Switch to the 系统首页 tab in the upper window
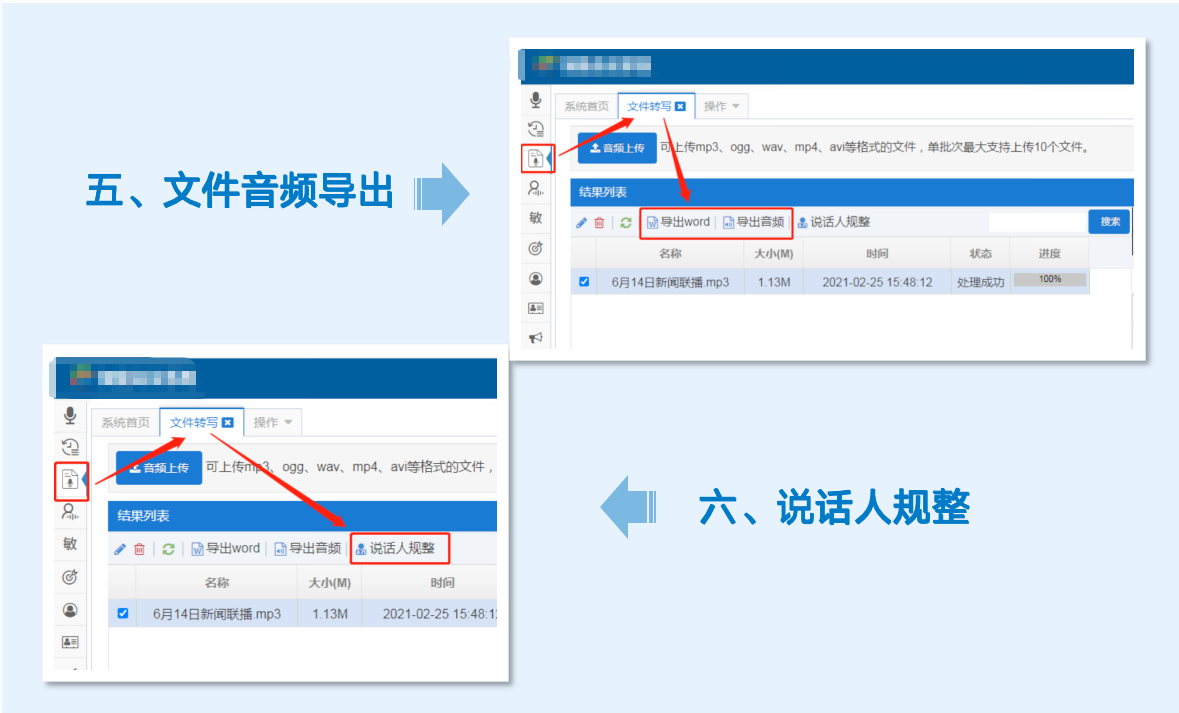The height and width of the screenshot is (713, 1179). pyautogui.click(x=586, y=106)
